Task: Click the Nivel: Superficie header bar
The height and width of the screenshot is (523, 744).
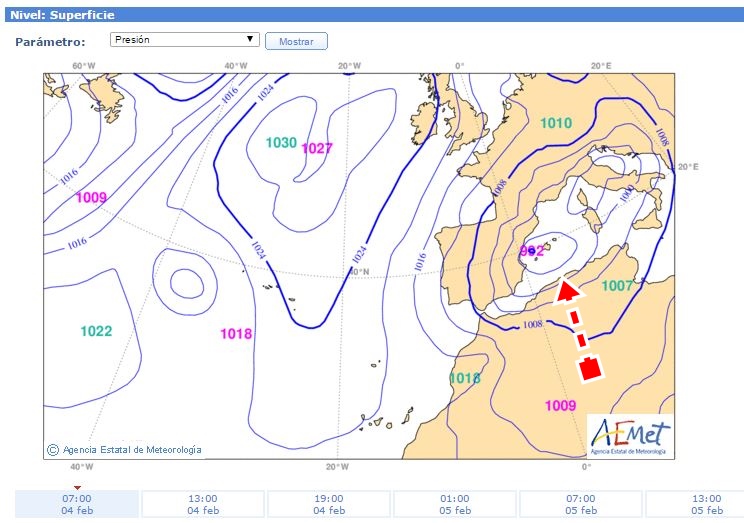Action: click(372, 15)
